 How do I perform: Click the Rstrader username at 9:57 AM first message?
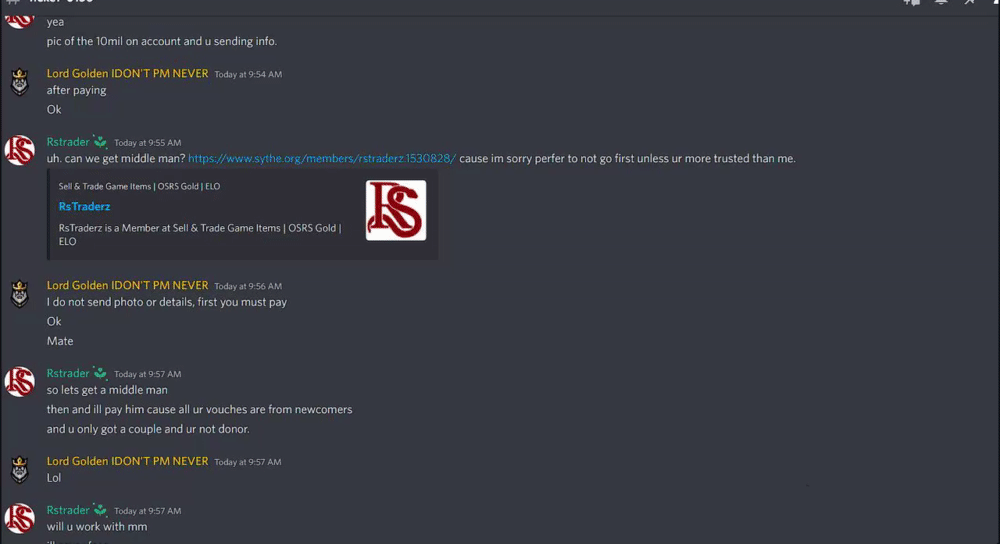tap(68, 373)
